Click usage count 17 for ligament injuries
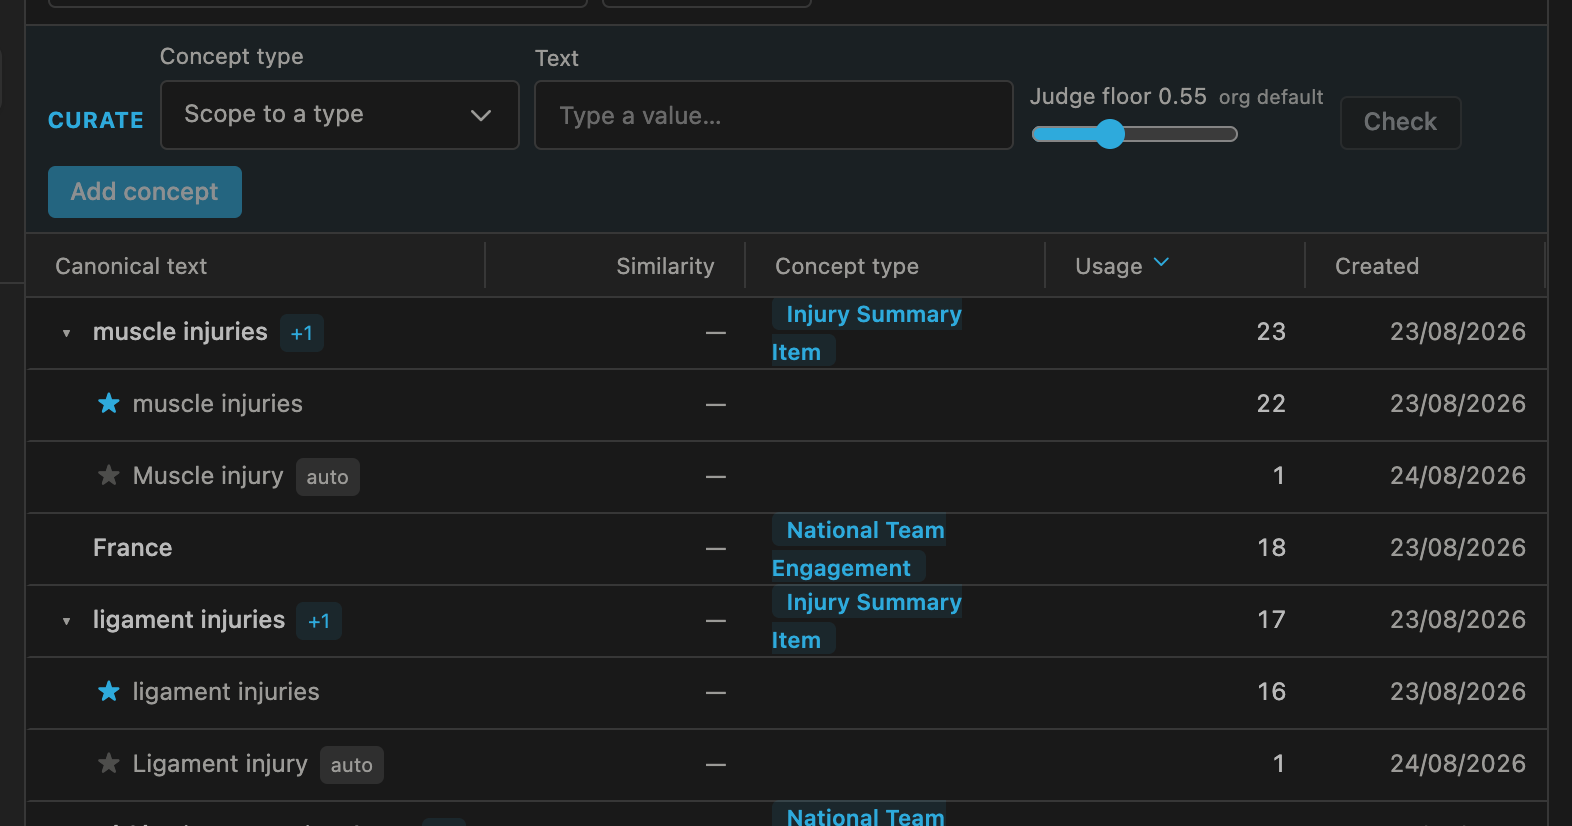This screenshot has width=1572, height=826. 1271,620
